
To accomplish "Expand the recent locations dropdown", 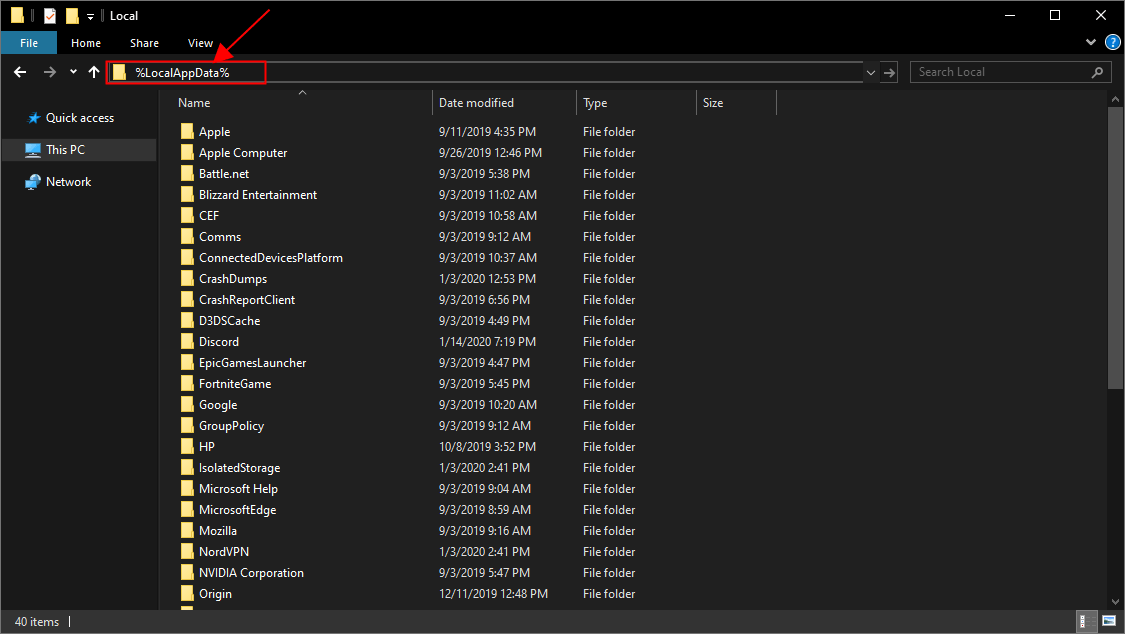I will coord(73,72).
